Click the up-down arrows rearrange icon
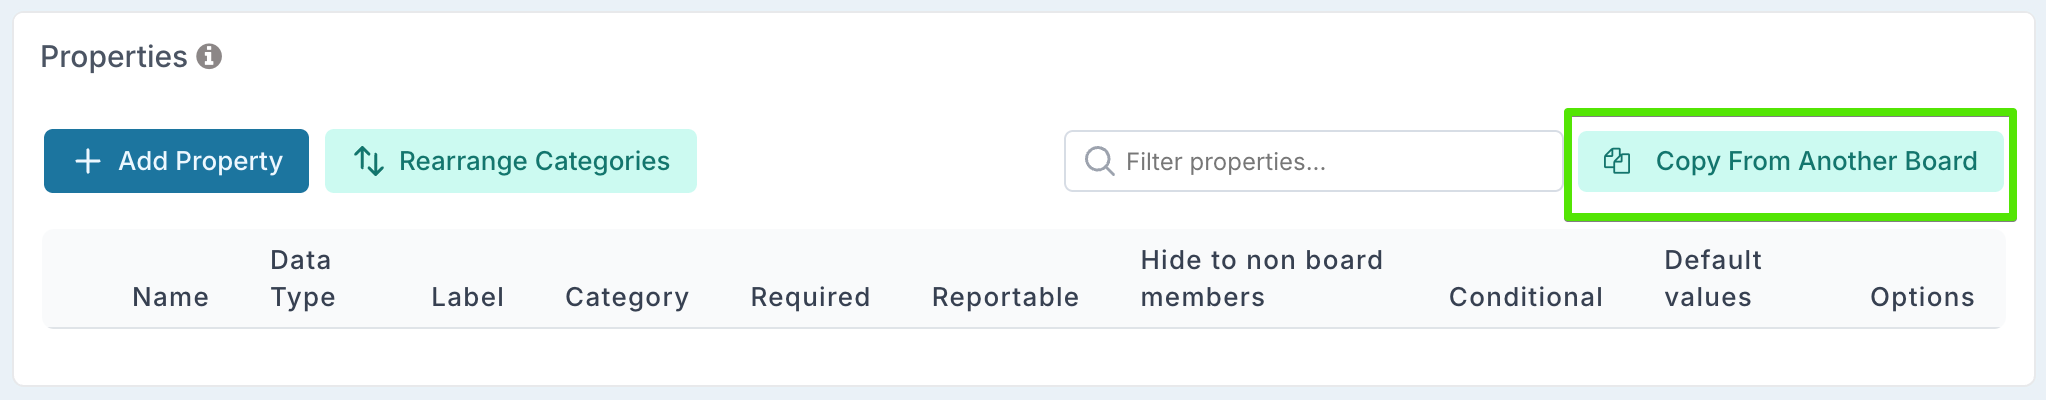2046x400 pixels. click(369, 161)
